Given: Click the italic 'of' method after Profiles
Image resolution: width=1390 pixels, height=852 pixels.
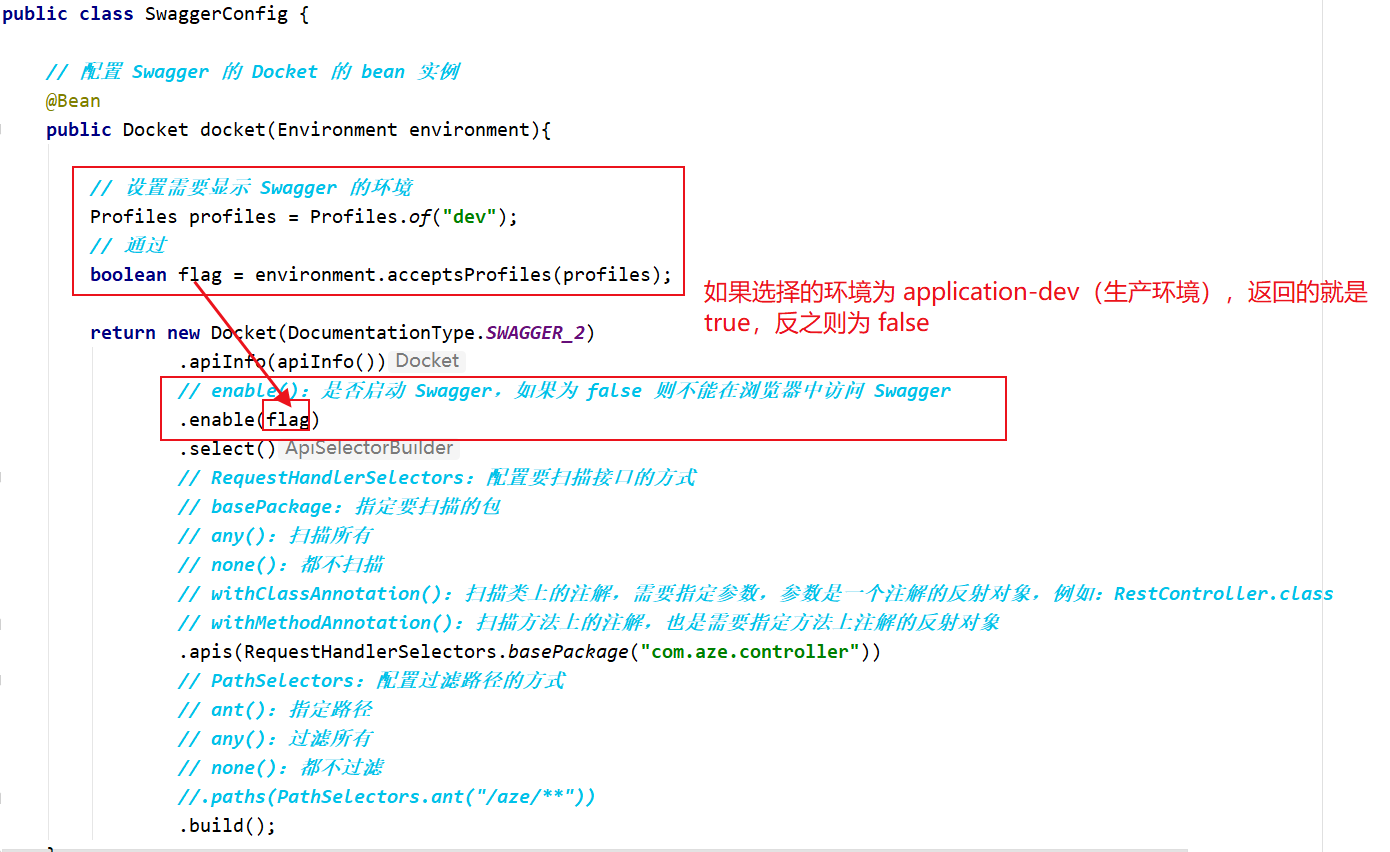Looking at the screenshot, I should click(x=420, y=217).
